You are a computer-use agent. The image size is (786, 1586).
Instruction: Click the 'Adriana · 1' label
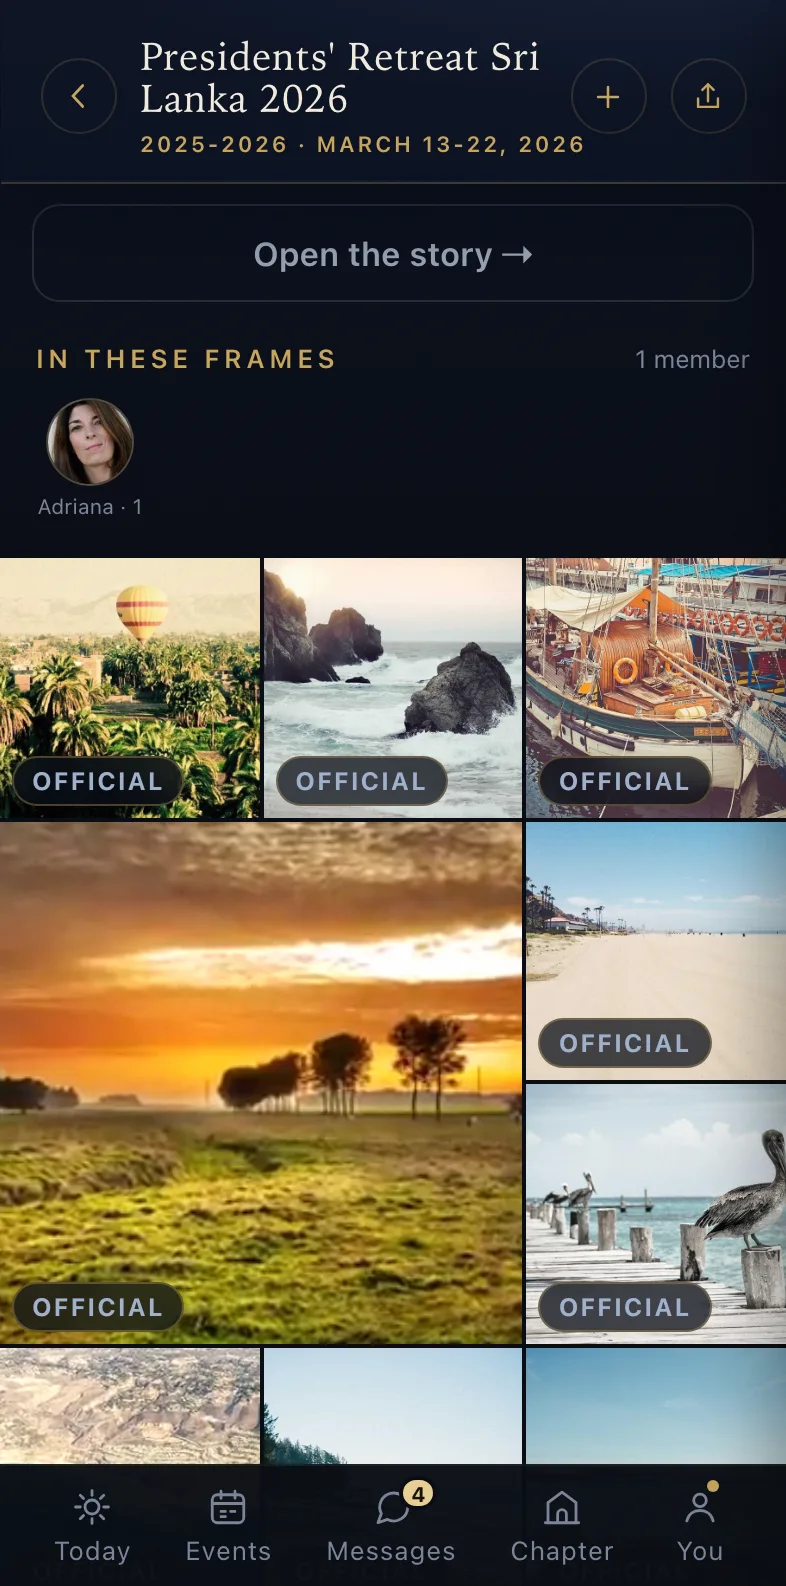(x=90, y=507)
